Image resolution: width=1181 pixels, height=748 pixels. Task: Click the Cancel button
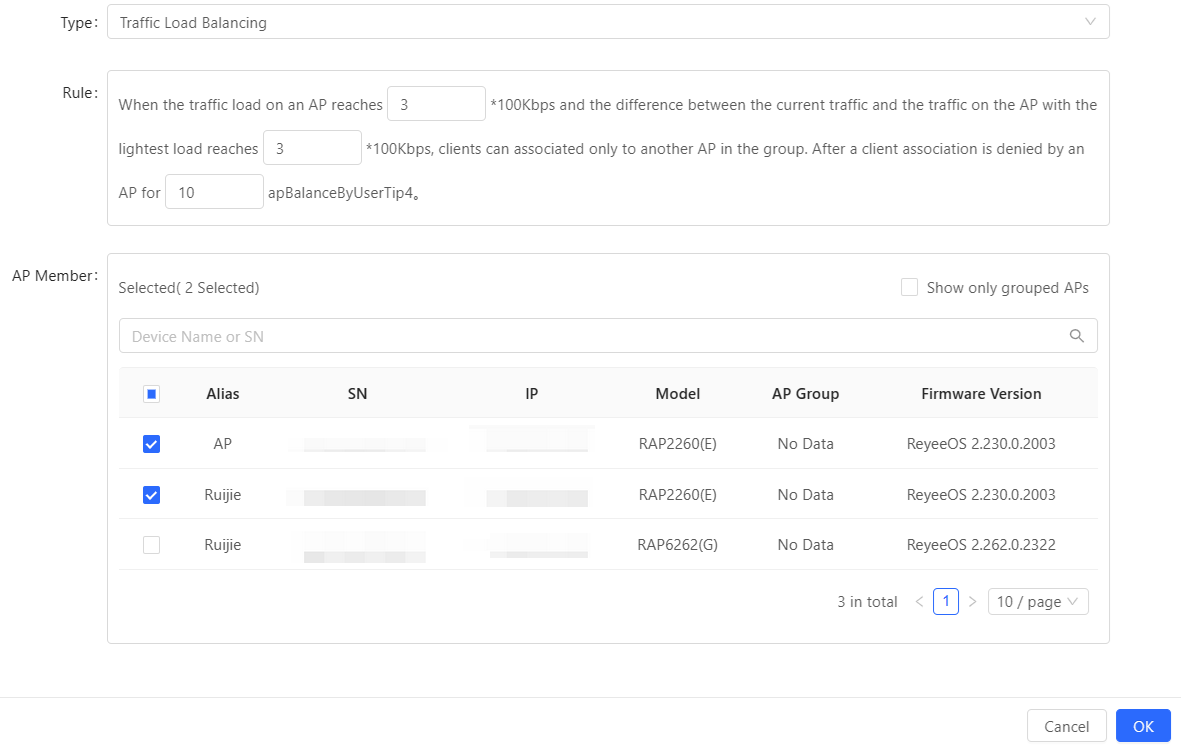coord(1066,726)
